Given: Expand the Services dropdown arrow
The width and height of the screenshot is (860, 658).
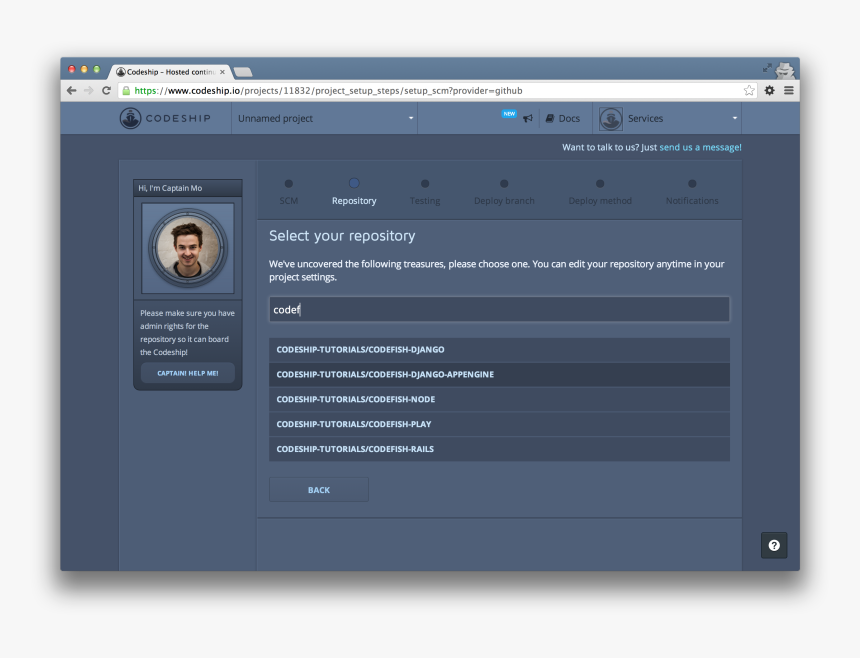Looking at the screenshot, I should click(734, 118).
